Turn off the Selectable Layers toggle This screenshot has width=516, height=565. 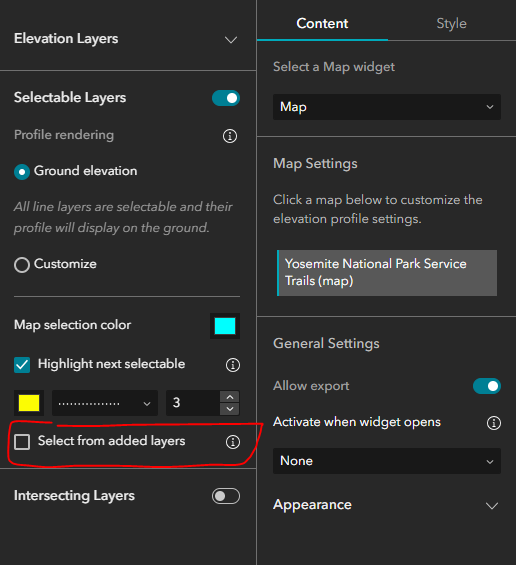coord(226,98)
